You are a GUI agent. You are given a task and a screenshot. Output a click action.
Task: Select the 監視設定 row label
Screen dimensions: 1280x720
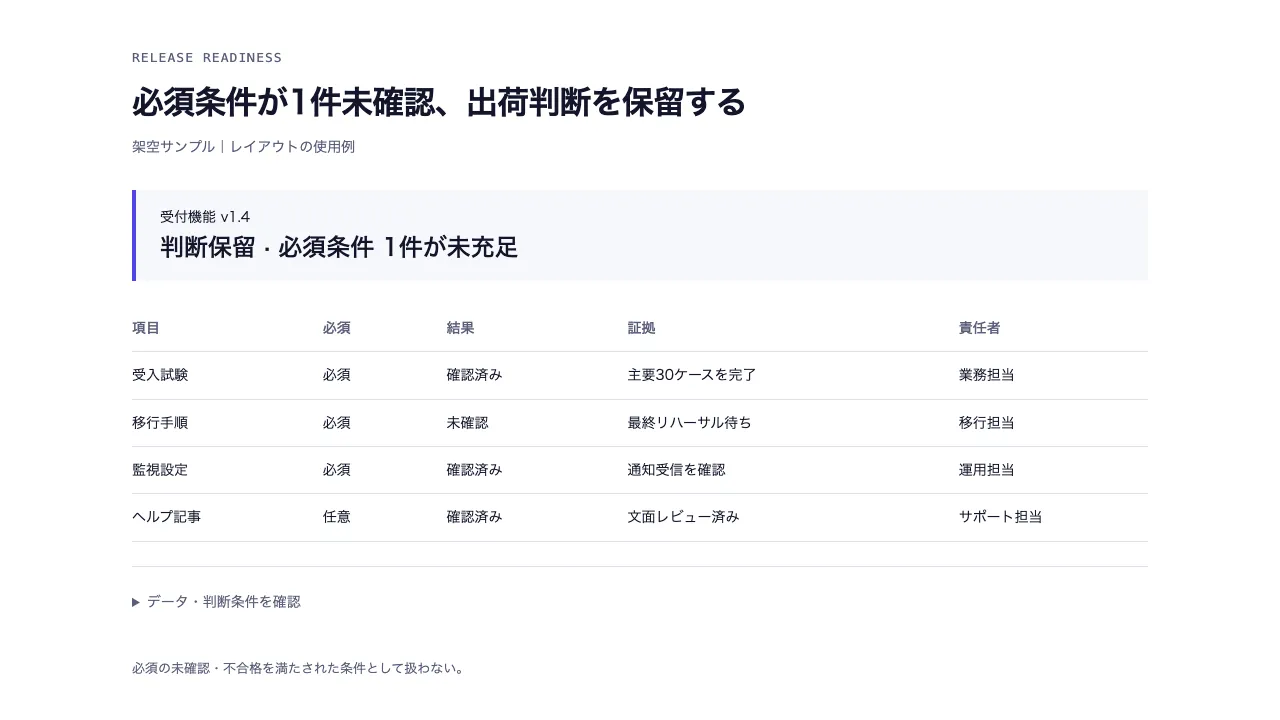click(160, 470)
